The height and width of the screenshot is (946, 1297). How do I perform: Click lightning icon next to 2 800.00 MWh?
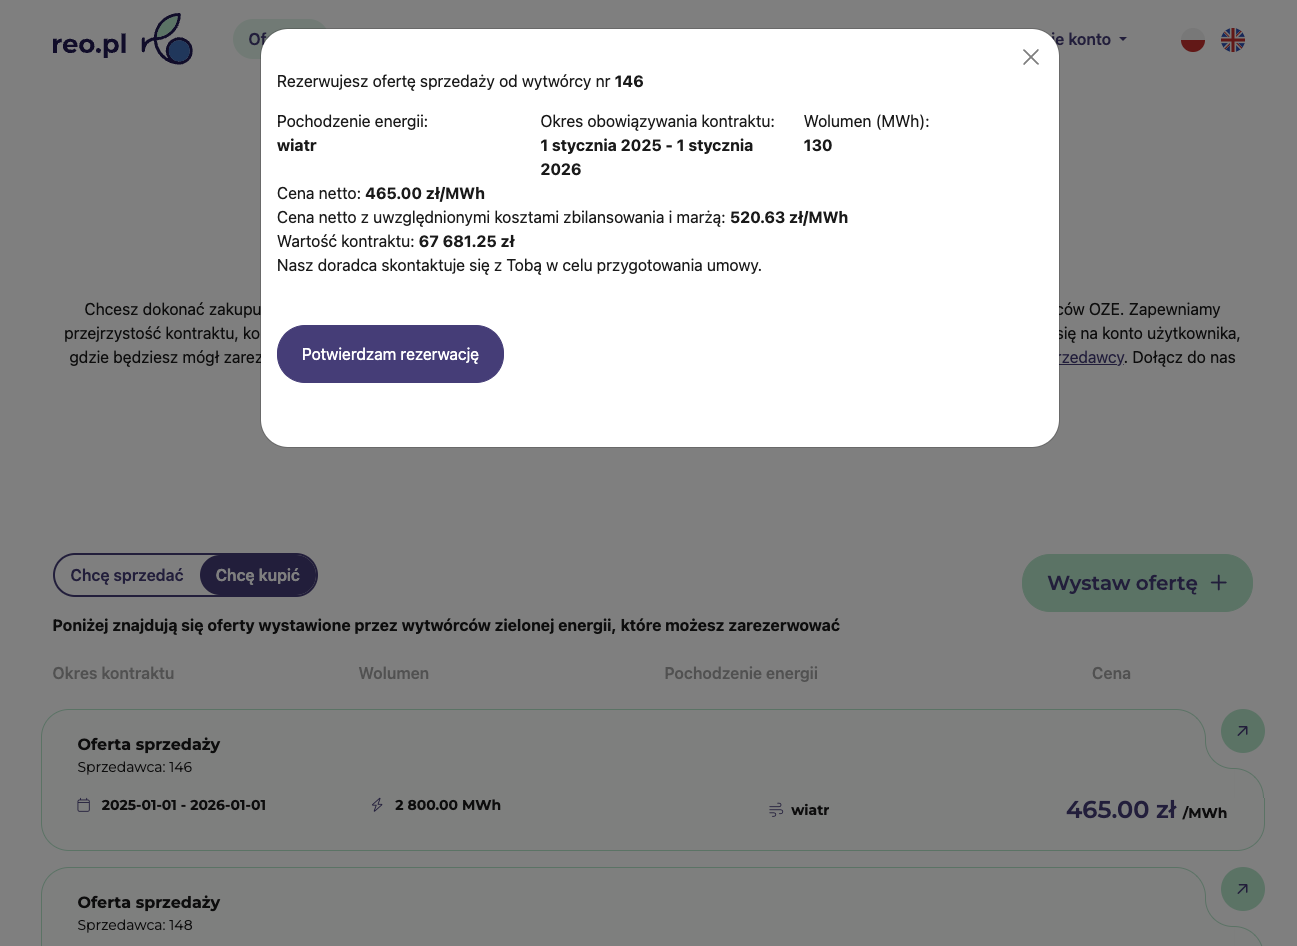377,805
